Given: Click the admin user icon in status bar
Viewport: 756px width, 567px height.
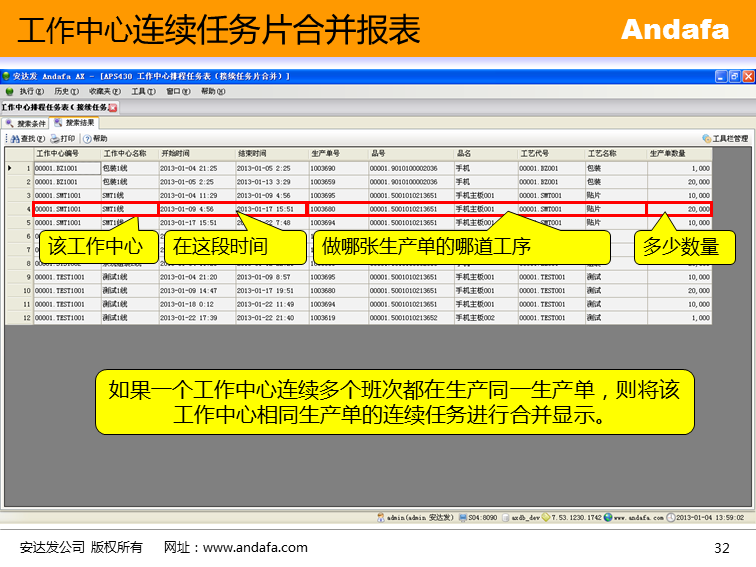Looking at the screenshot, I should (381, 518).
